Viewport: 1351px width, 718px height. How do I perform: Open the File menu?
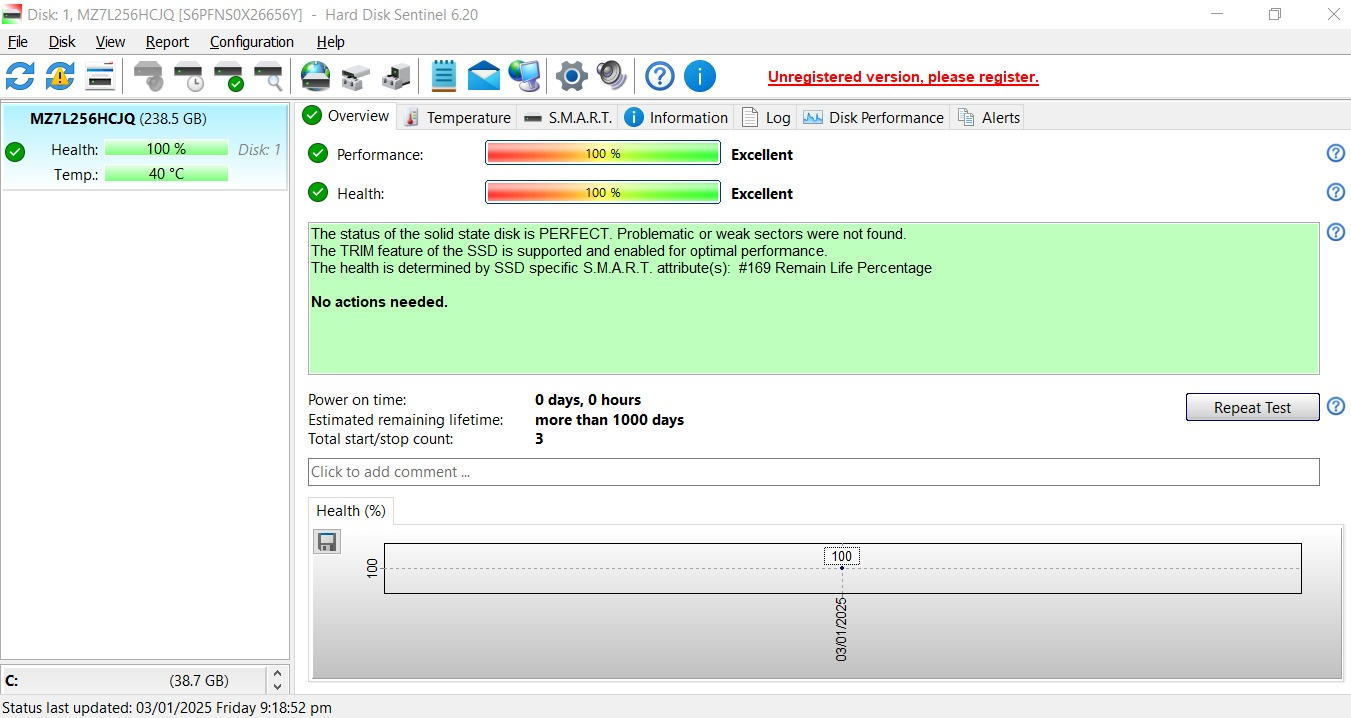(18, 42)
